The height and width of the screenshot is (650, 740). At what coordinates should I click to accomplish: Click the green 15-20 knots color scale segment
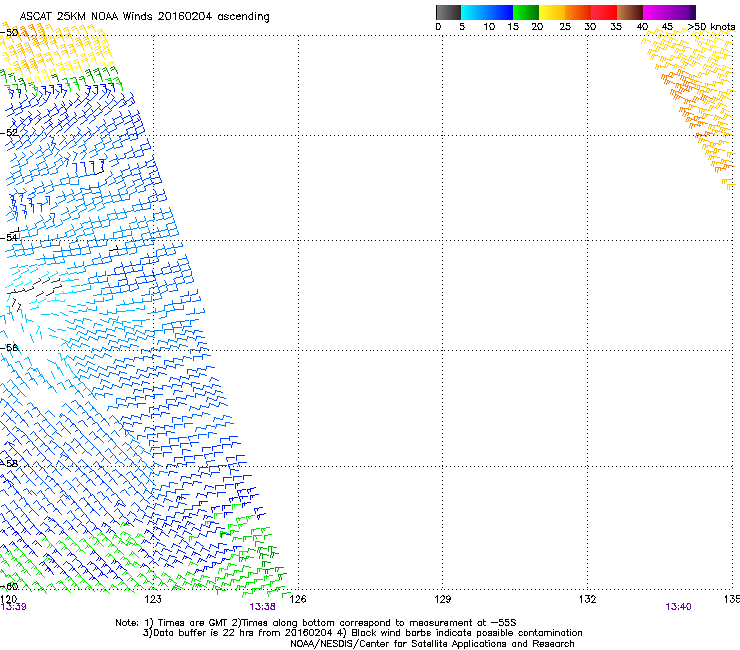tap(526, 12)
